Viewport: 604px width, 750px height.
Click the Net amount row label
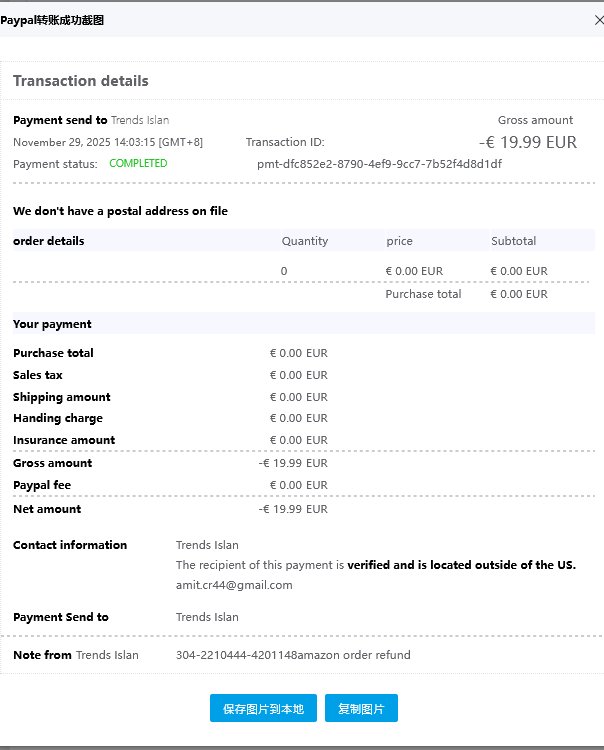pos(47,509)
